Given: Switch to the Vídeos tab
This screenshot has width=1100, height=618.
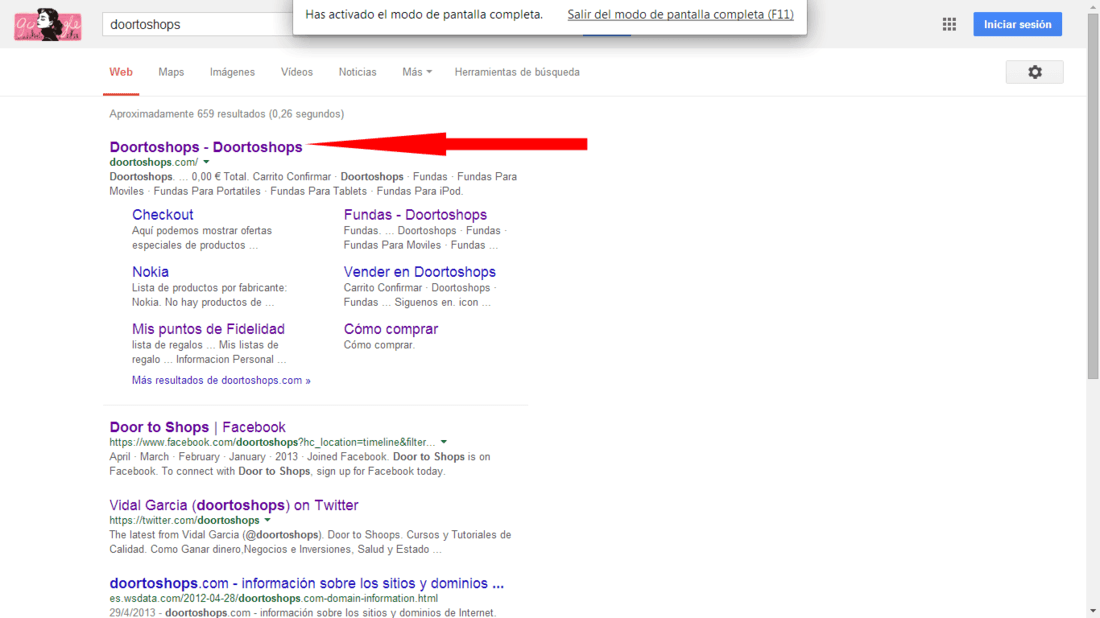Looking at the screenshot, I should [297, 72].
